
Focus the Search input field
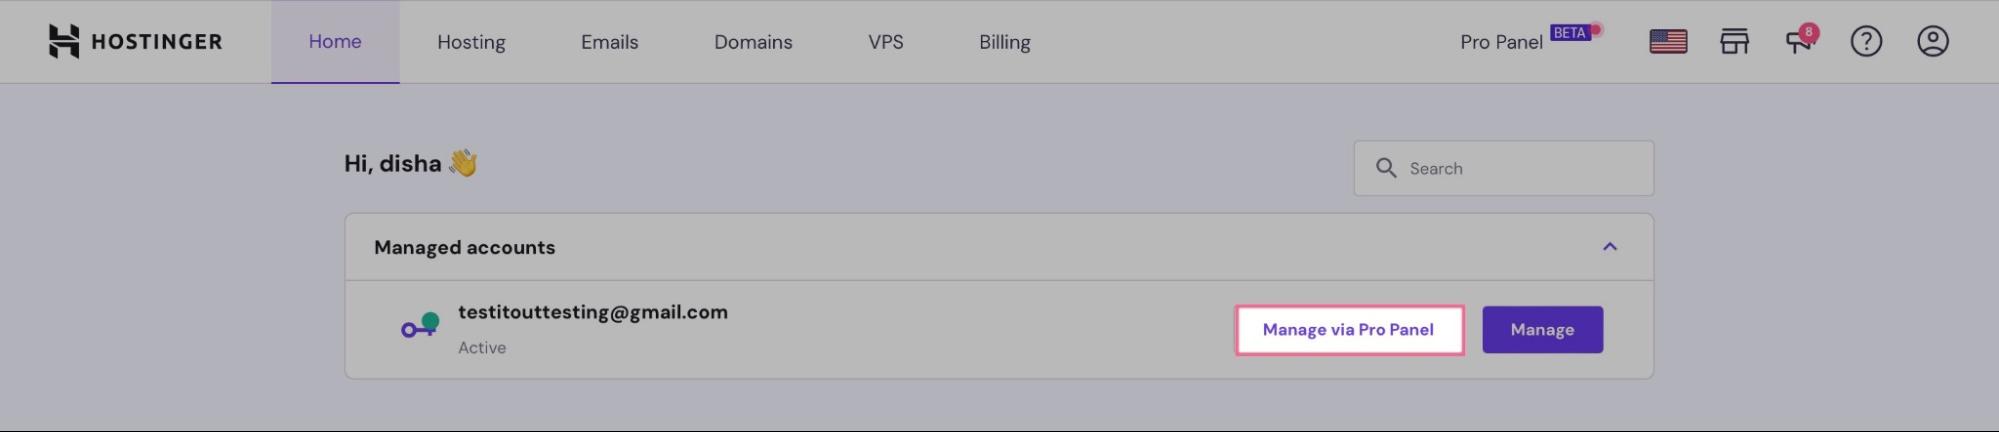[1520, 168]
